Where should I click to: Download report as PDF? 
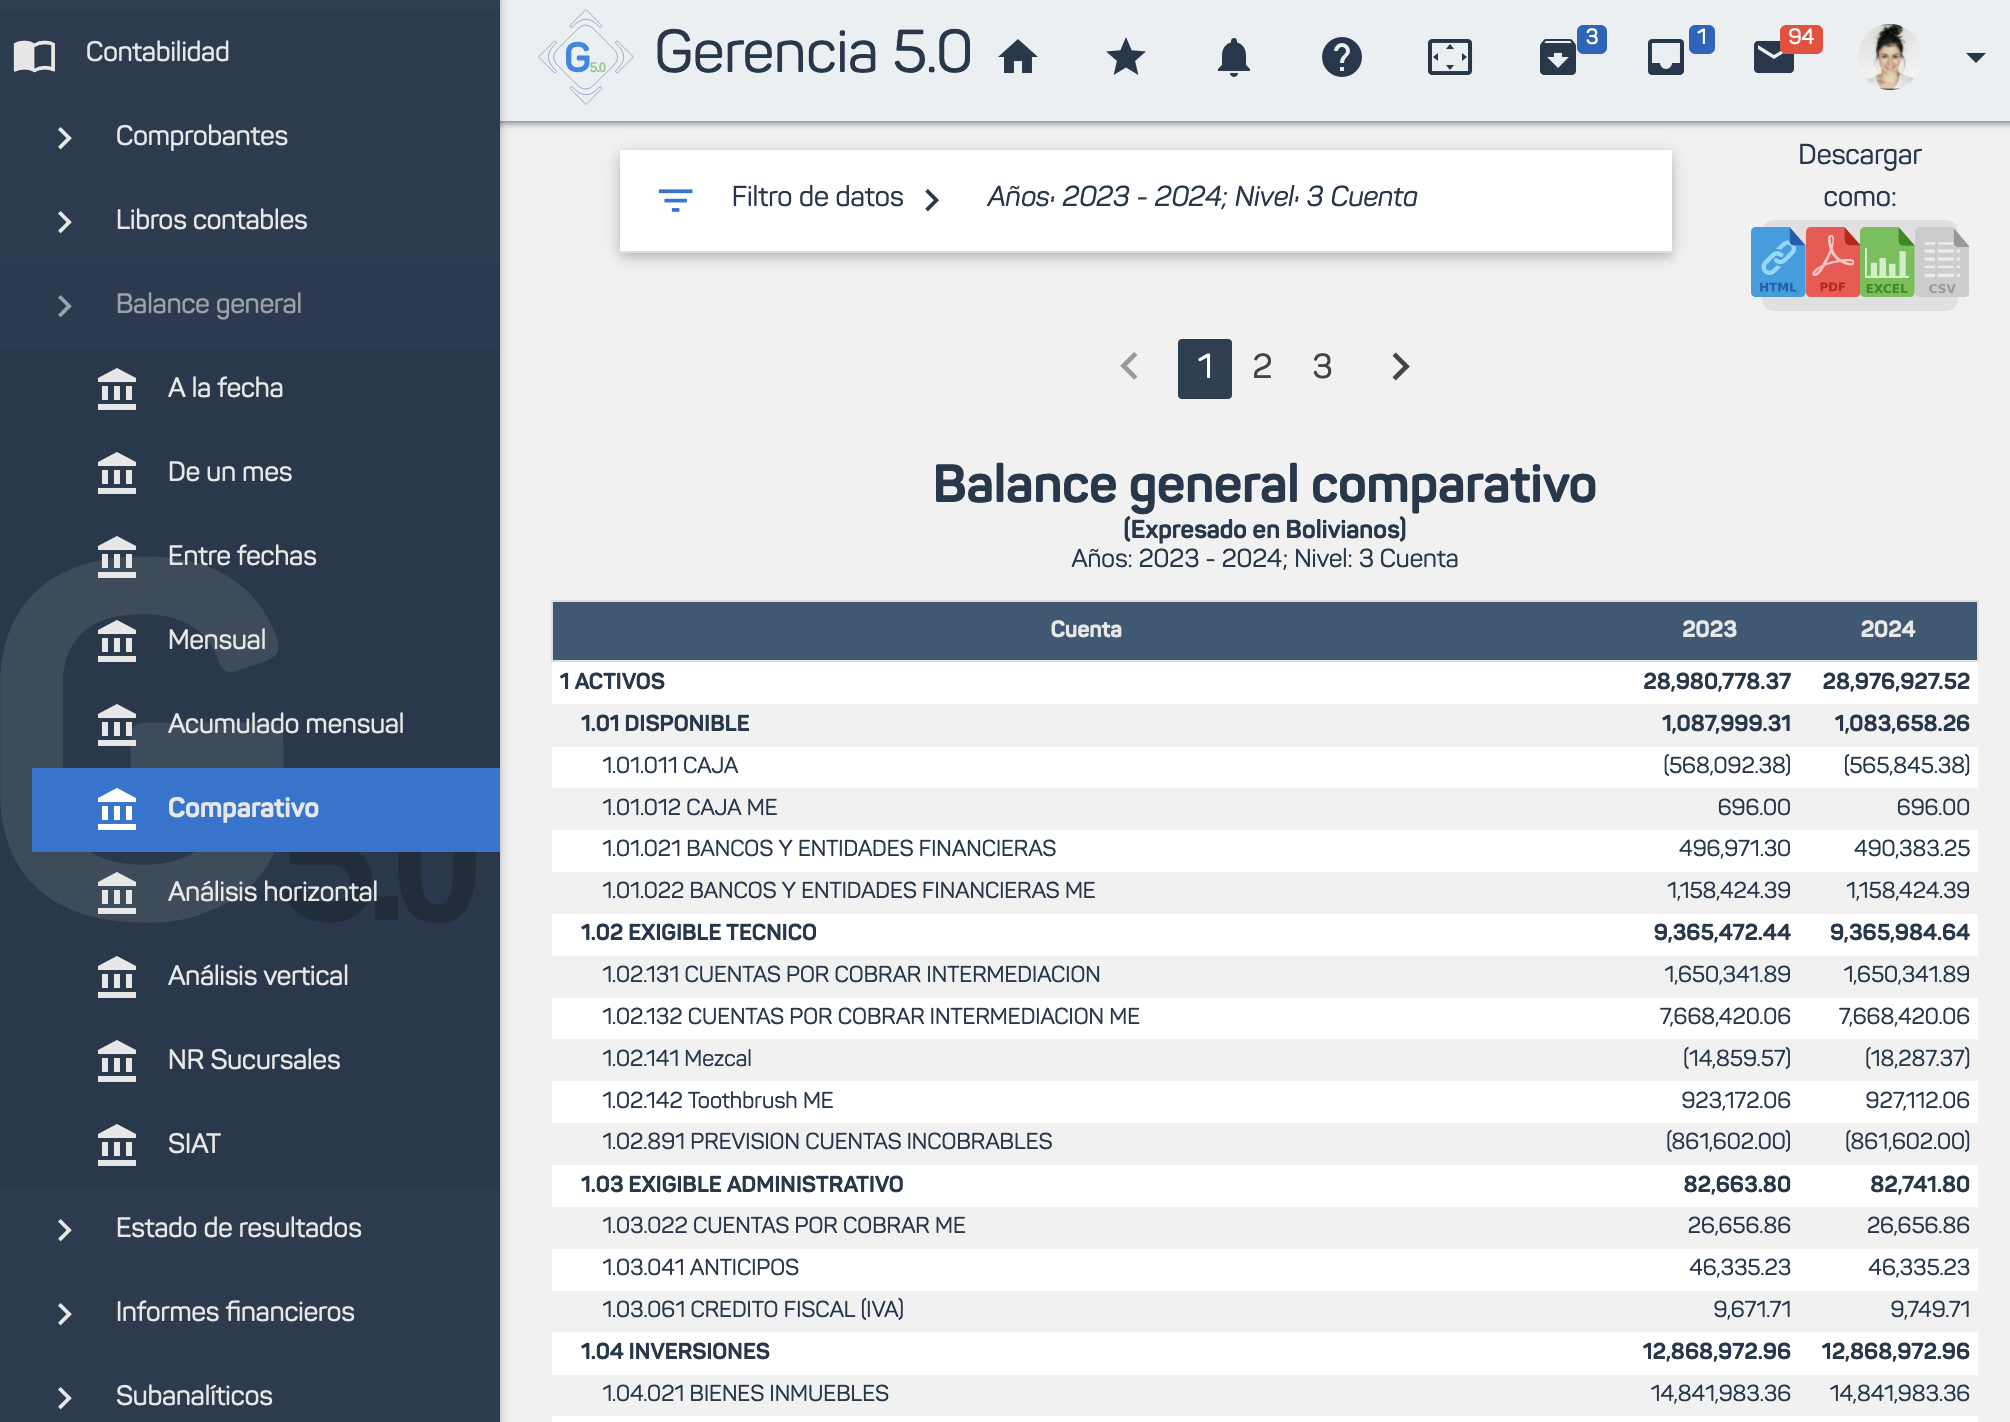tap(1832, 262)
